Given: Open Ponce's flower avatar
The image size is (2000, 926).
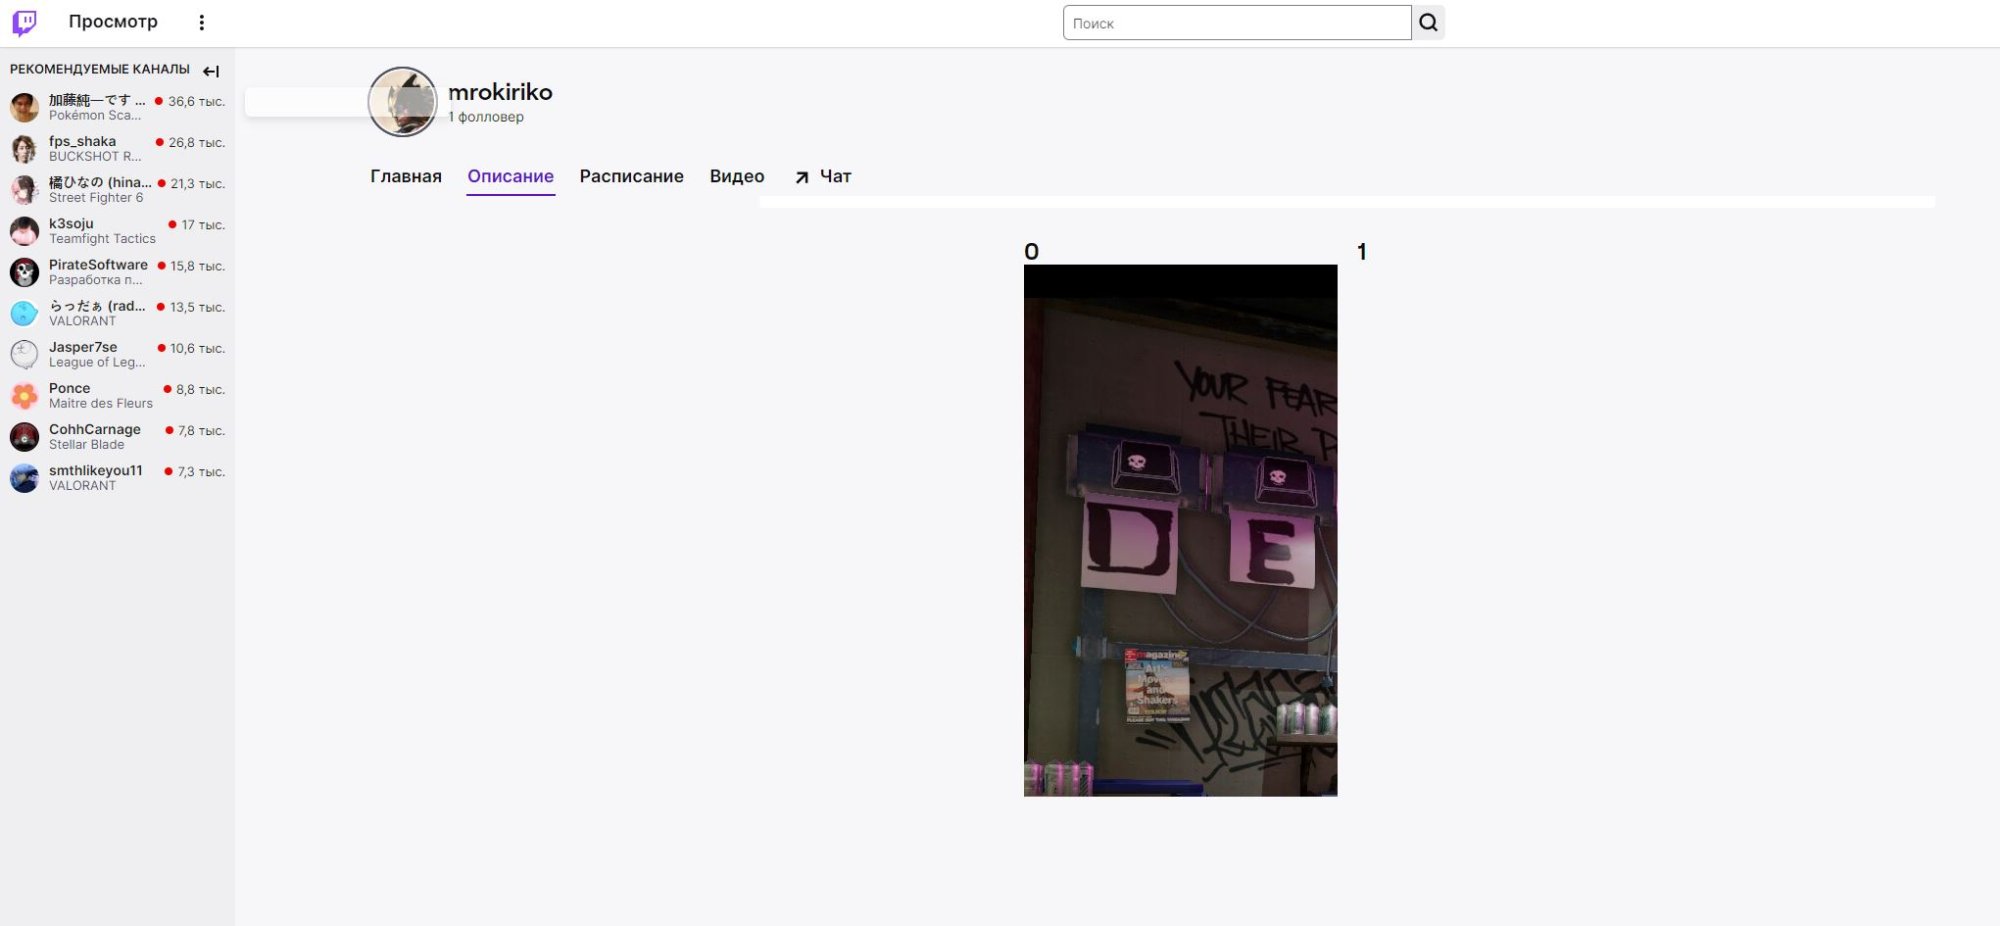Looking at the screenshot, I should (23, 394).
